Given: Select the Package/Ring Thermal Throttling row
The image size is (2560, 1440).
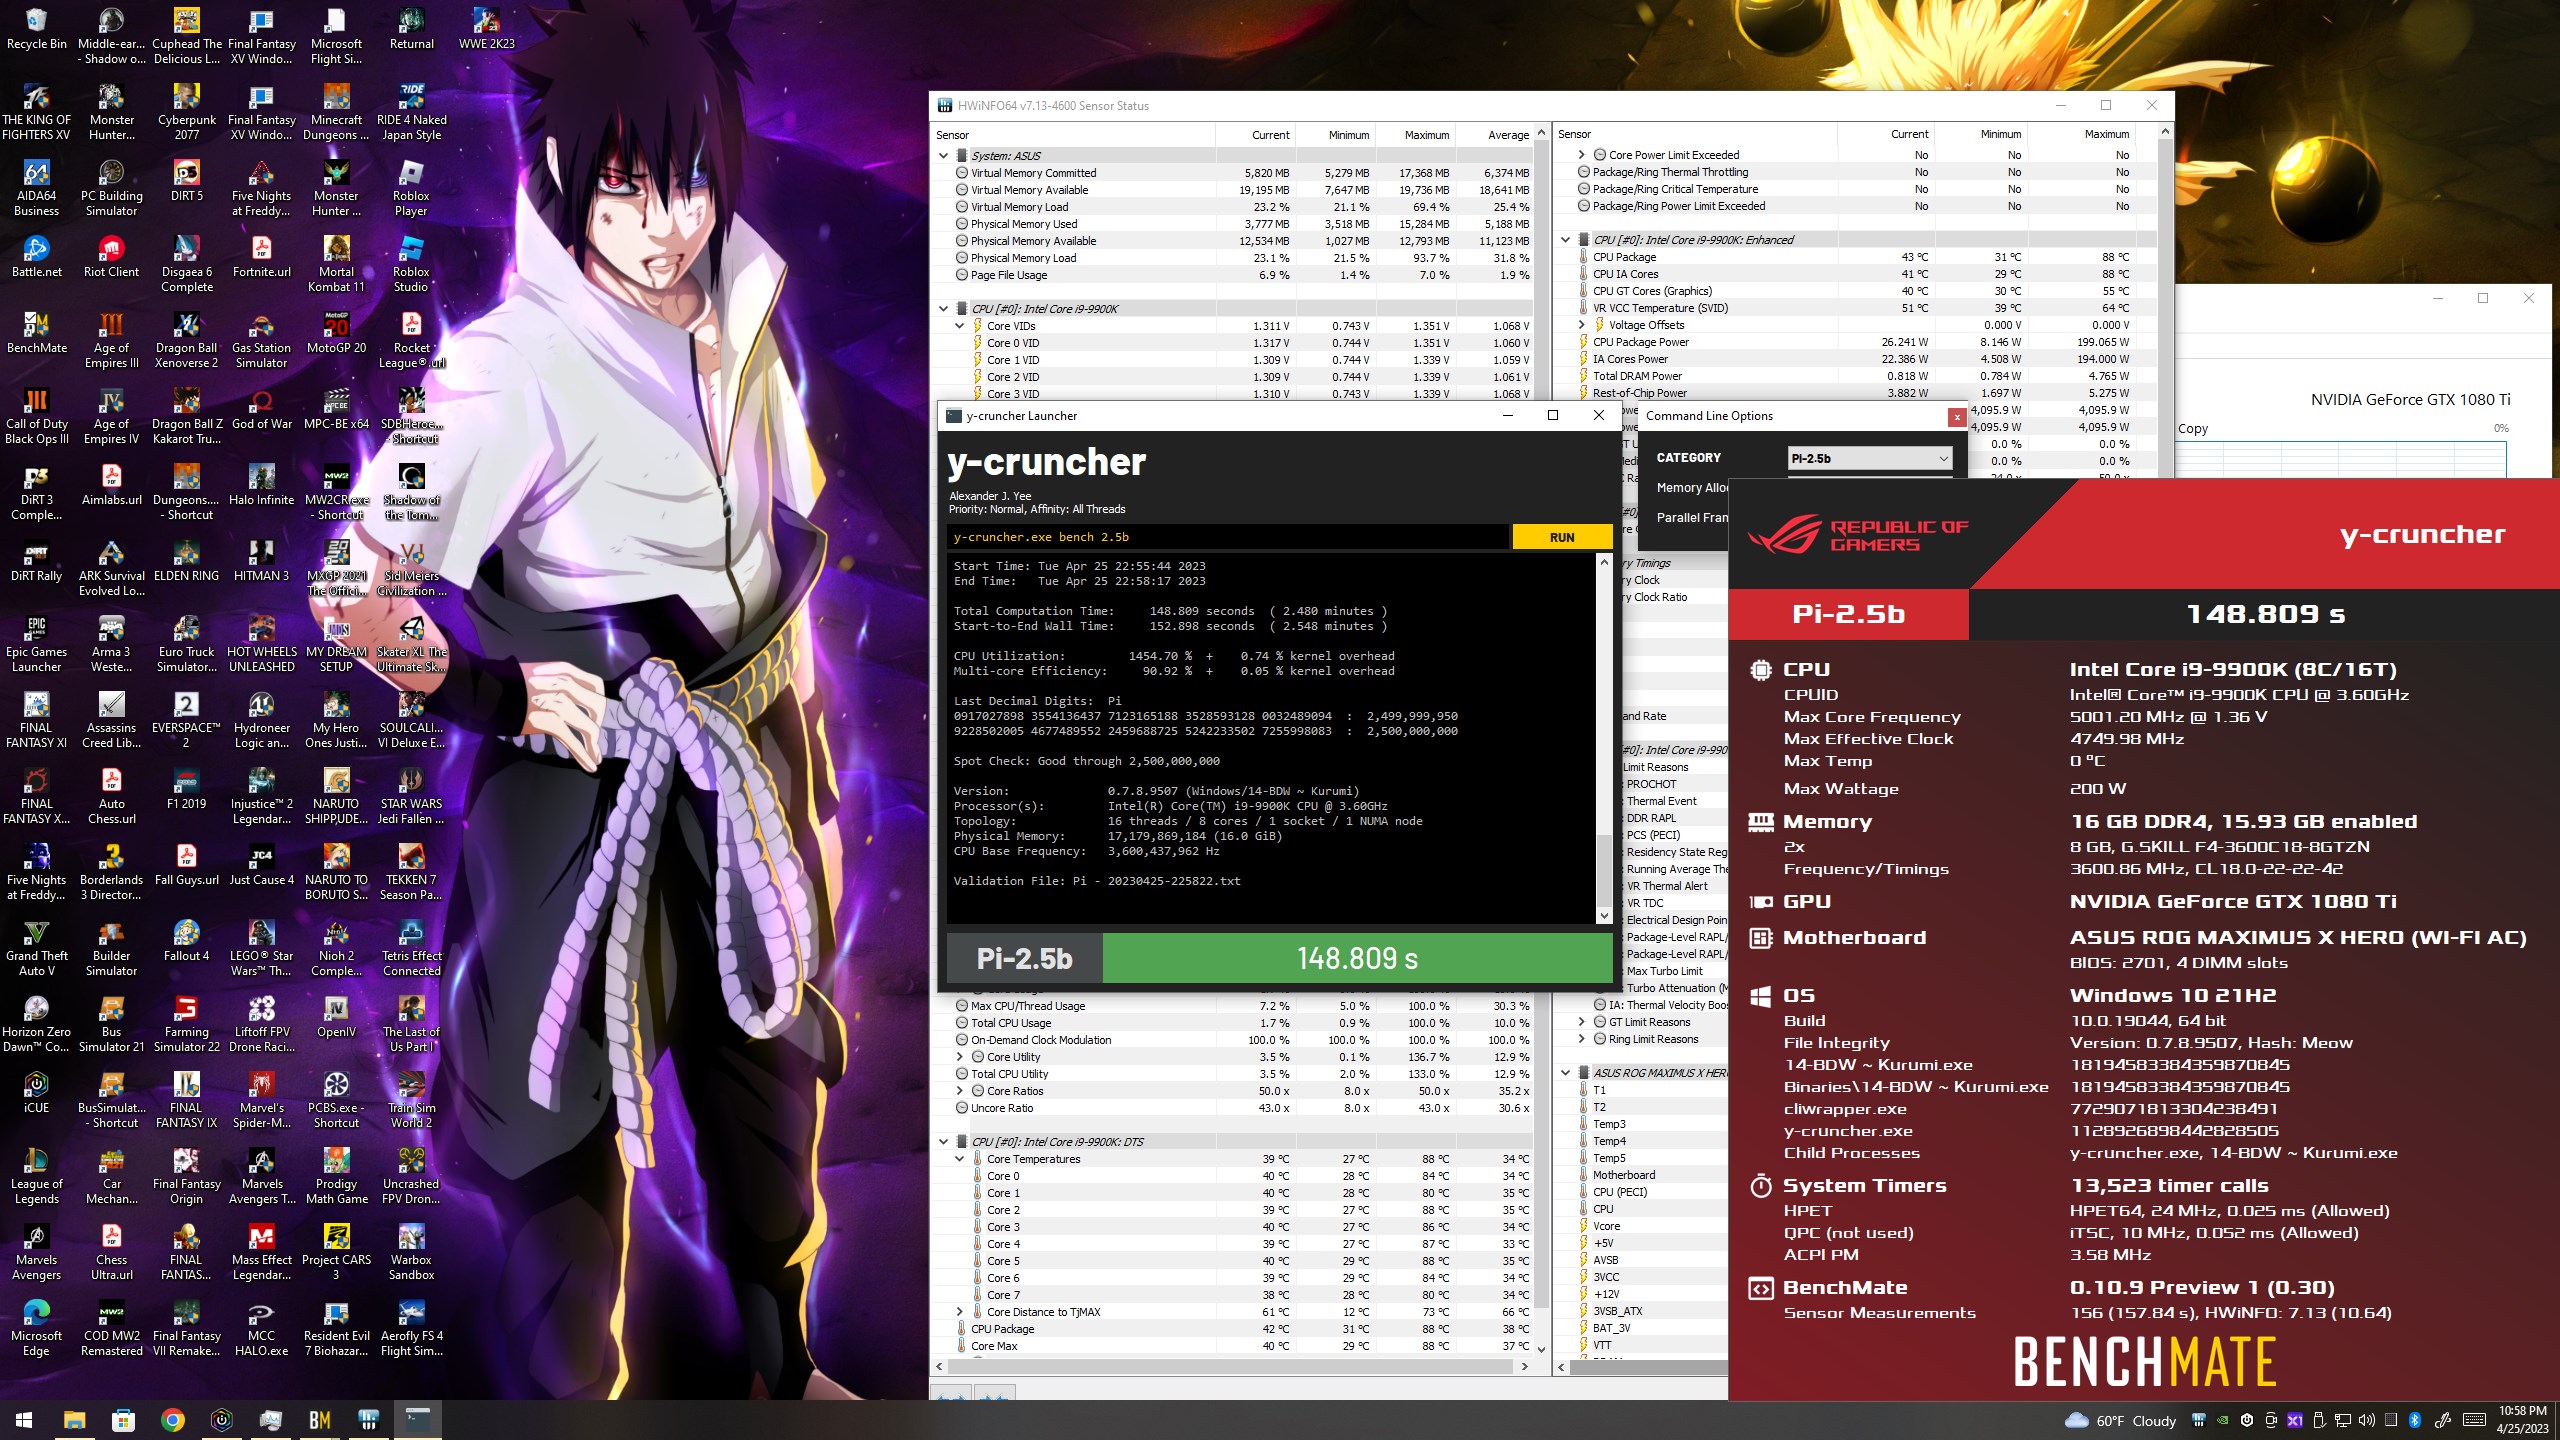Looking at the screenshot, I should (x=1855, y=172).
